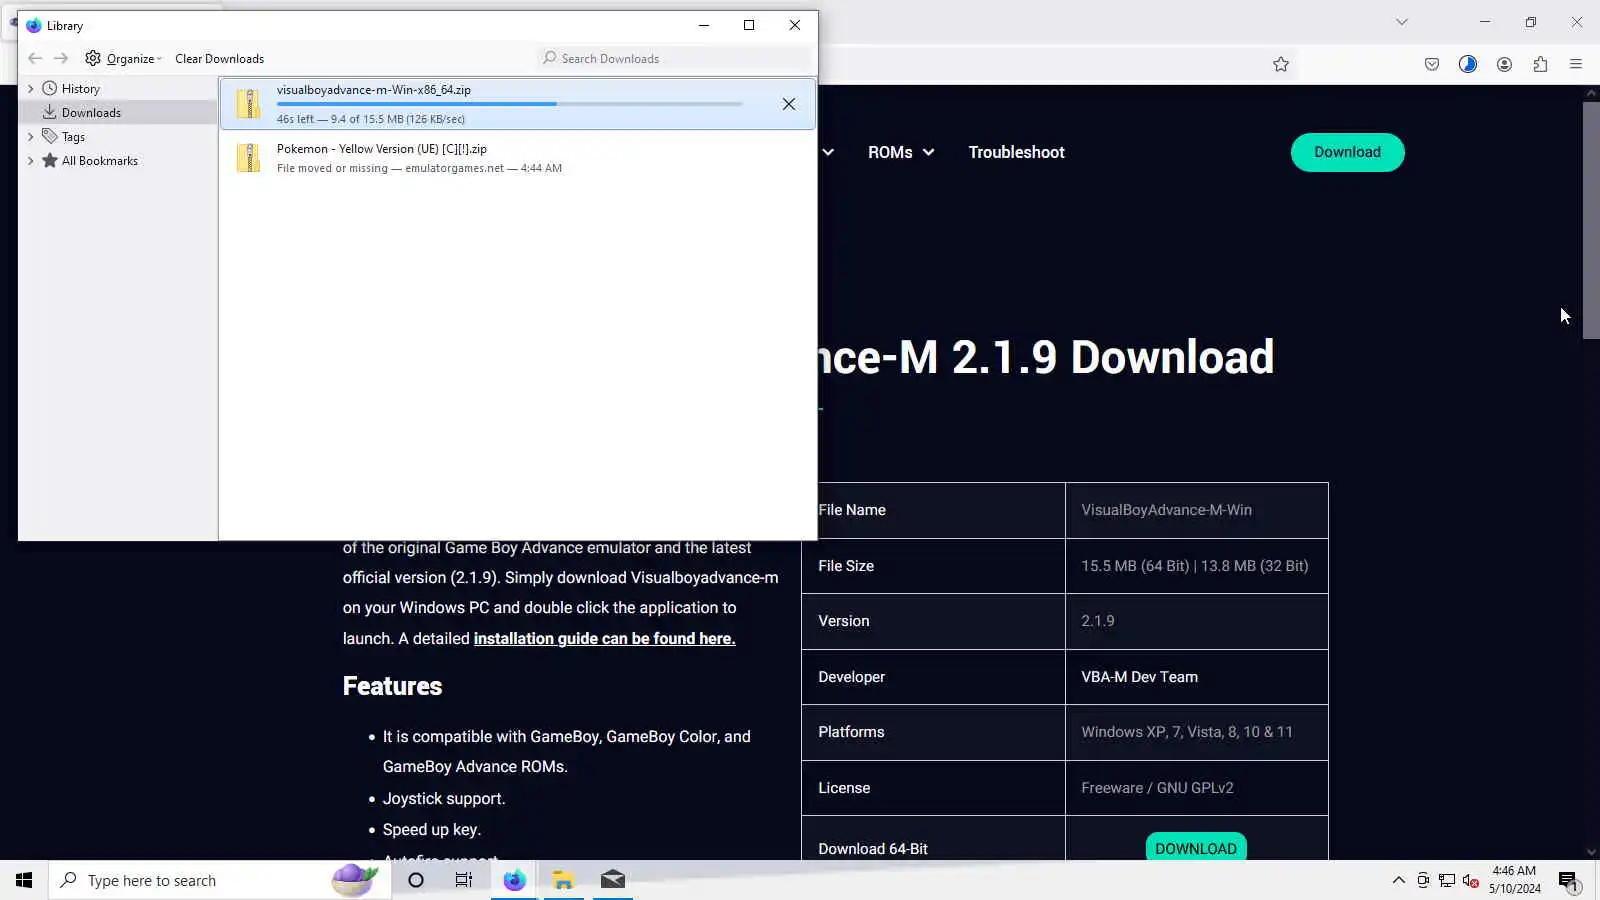
Task: Open the list all tabs dropdown
Action: 1402,22
